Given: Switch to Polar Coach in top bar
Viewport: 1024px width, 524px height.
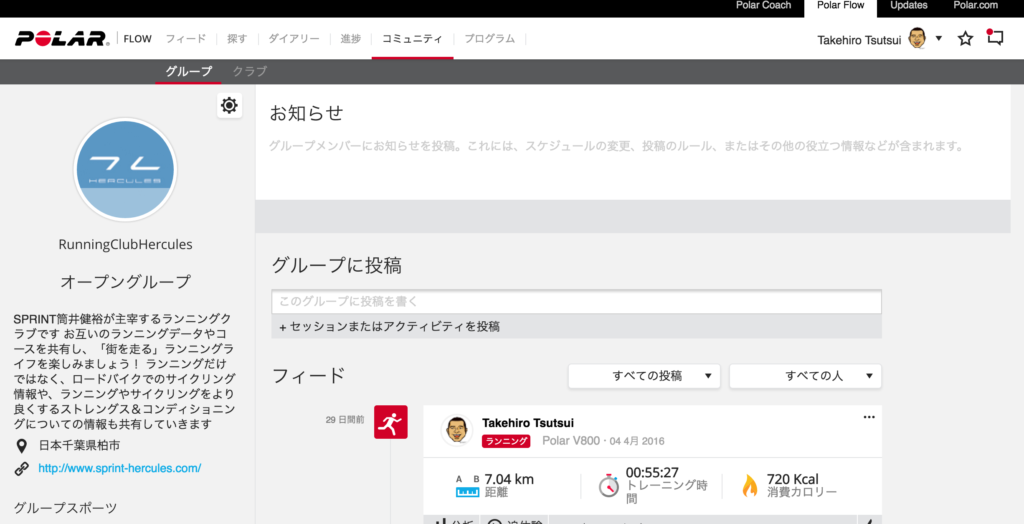Looking at the screenshot, I should [x=763, y=6].
